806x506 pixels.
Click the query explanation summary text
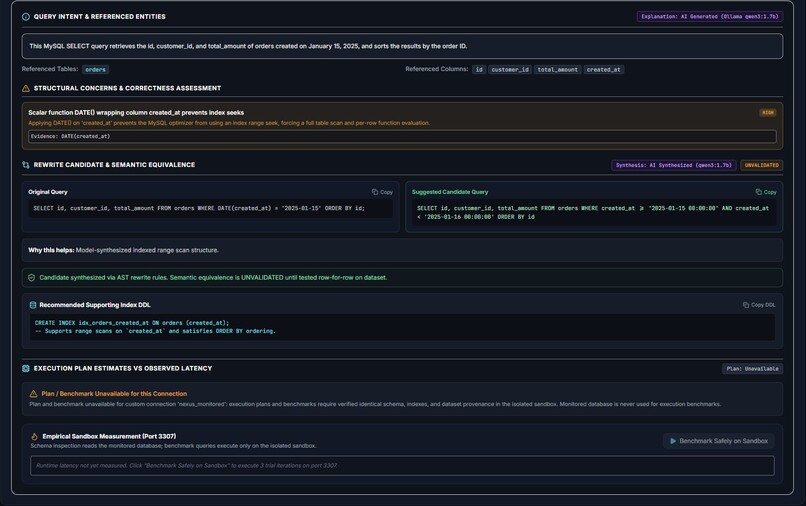tap(248, 46)
